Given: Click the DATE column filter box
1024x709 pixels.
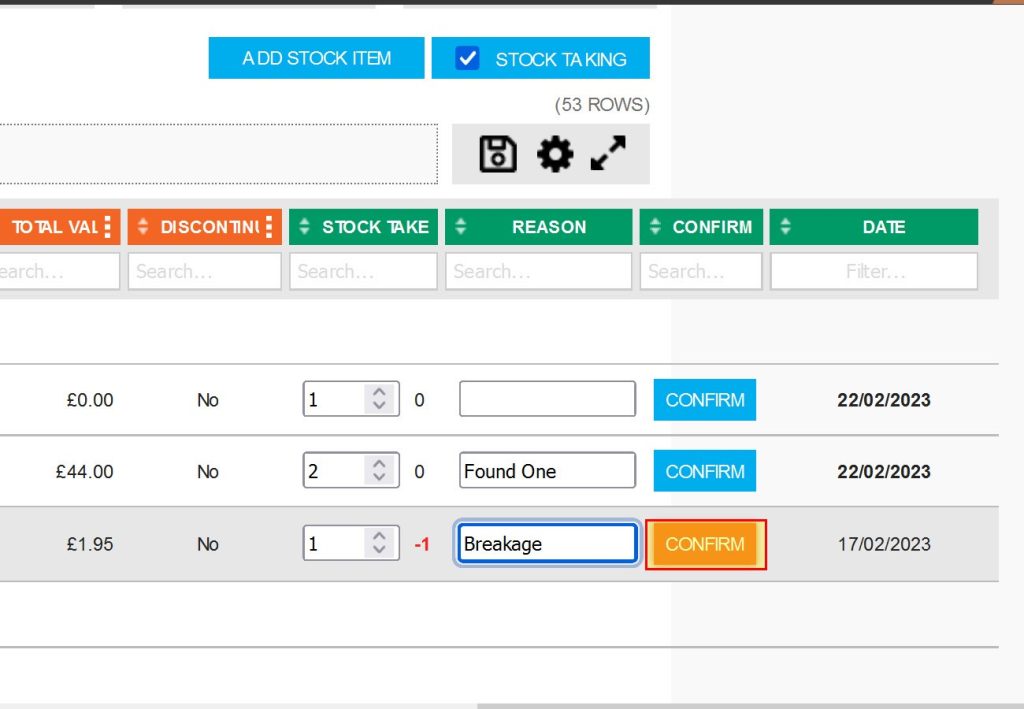Looking at the screenshot, I should [873, 270].
